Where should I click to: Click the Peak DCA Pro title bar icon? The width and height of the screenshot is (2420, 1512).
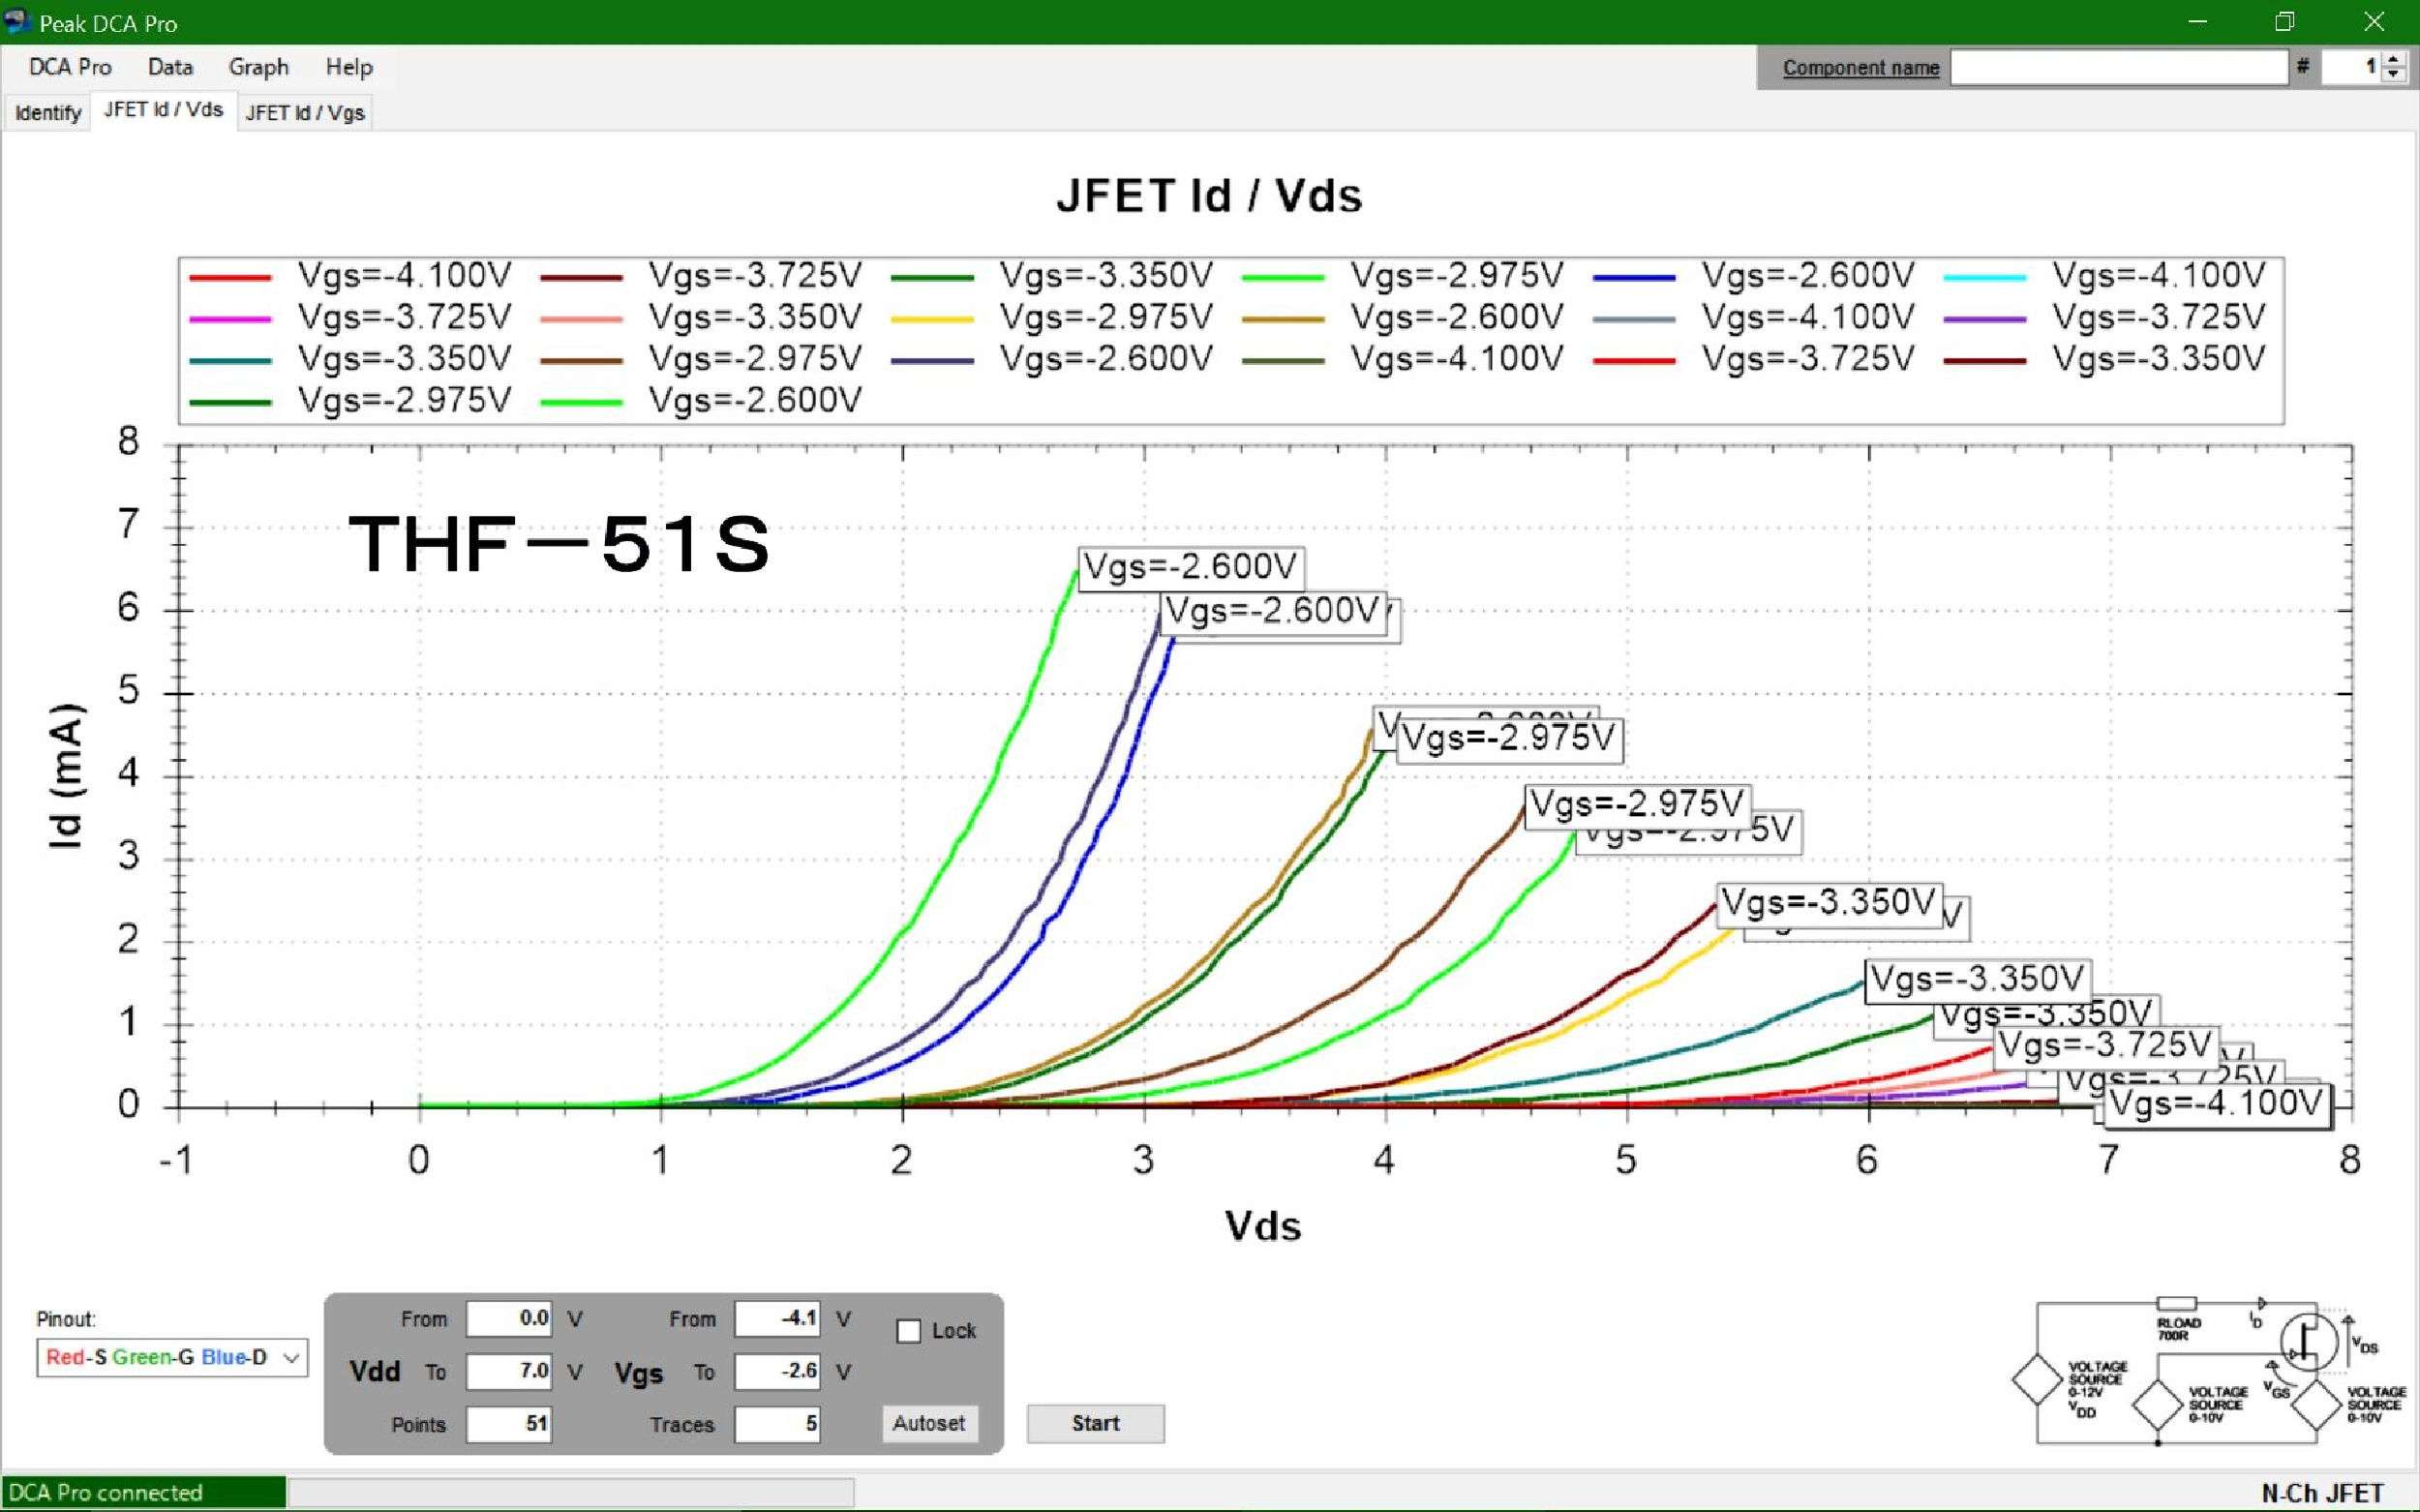(x=18, y=21)
